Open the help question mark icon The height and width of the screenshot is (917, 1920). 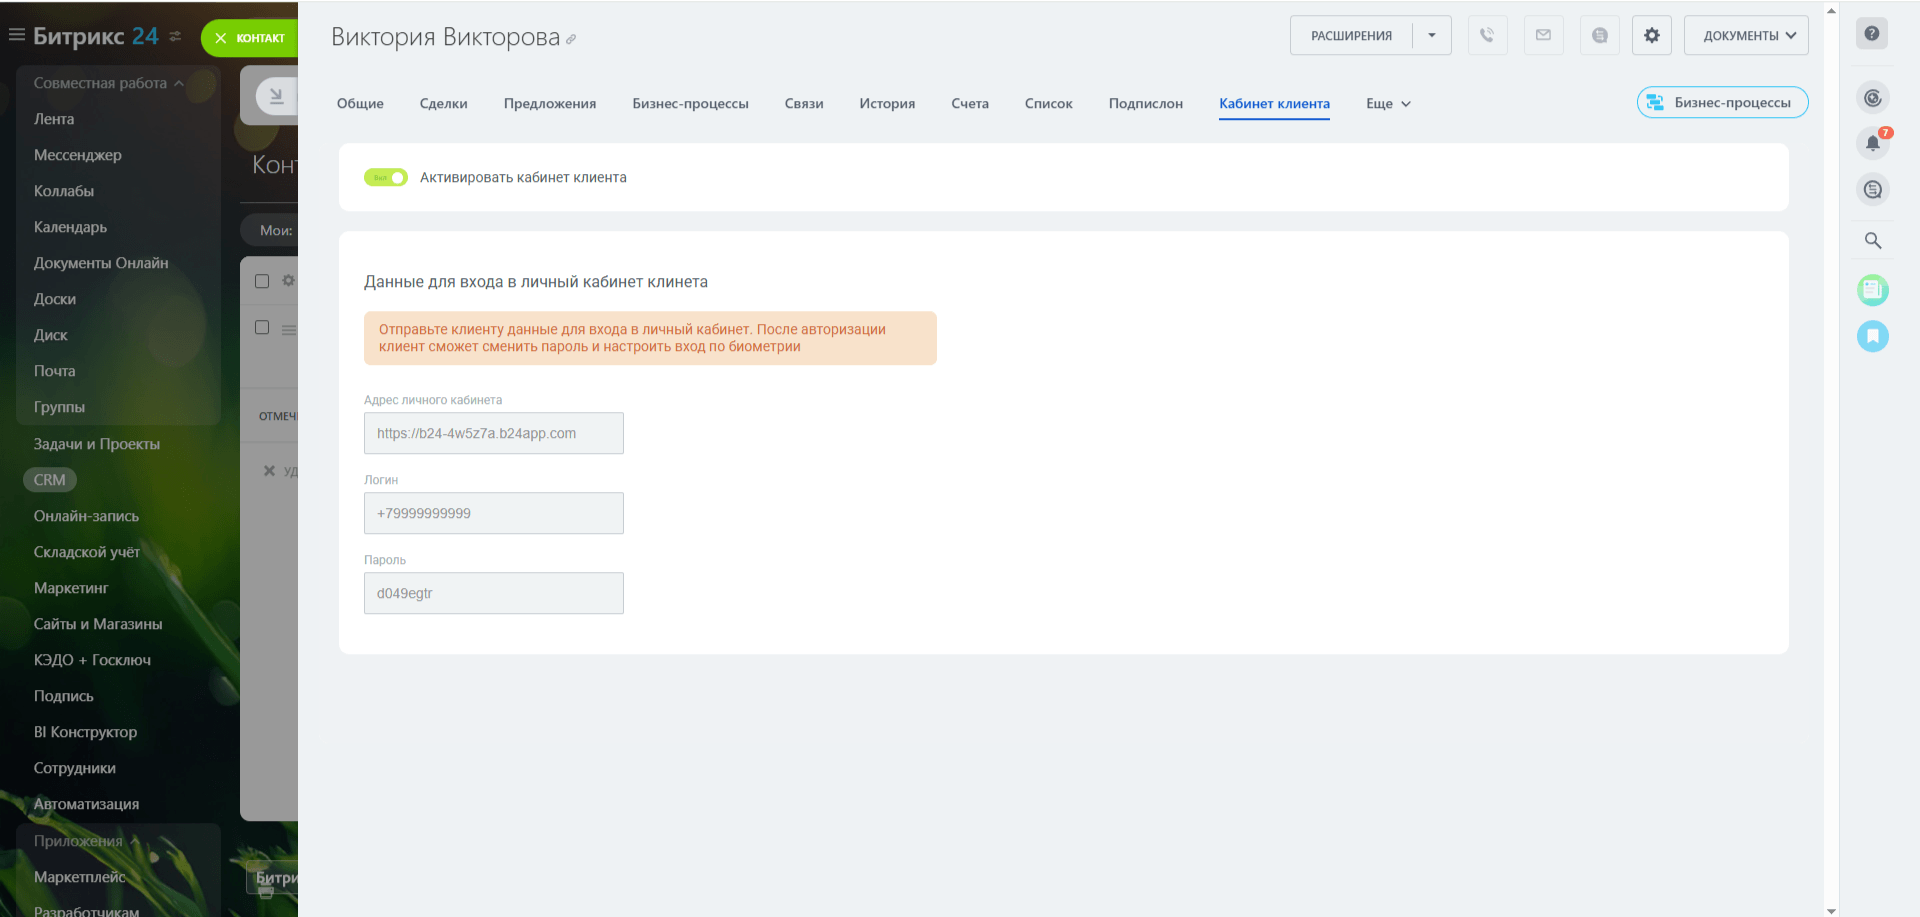[x=1872, y=34]
